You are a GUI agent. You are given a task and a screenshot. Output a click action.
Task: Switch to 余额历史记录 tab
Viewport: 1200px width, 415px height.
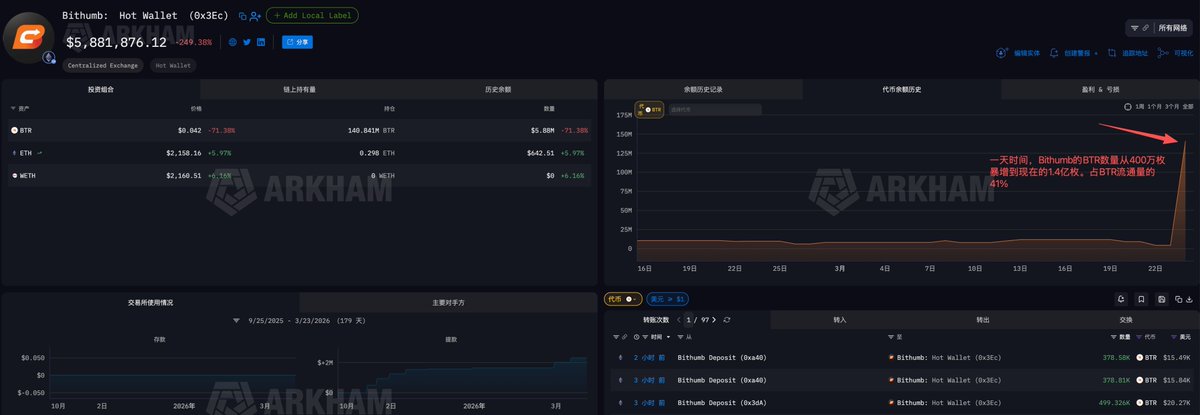pos(703,89)
